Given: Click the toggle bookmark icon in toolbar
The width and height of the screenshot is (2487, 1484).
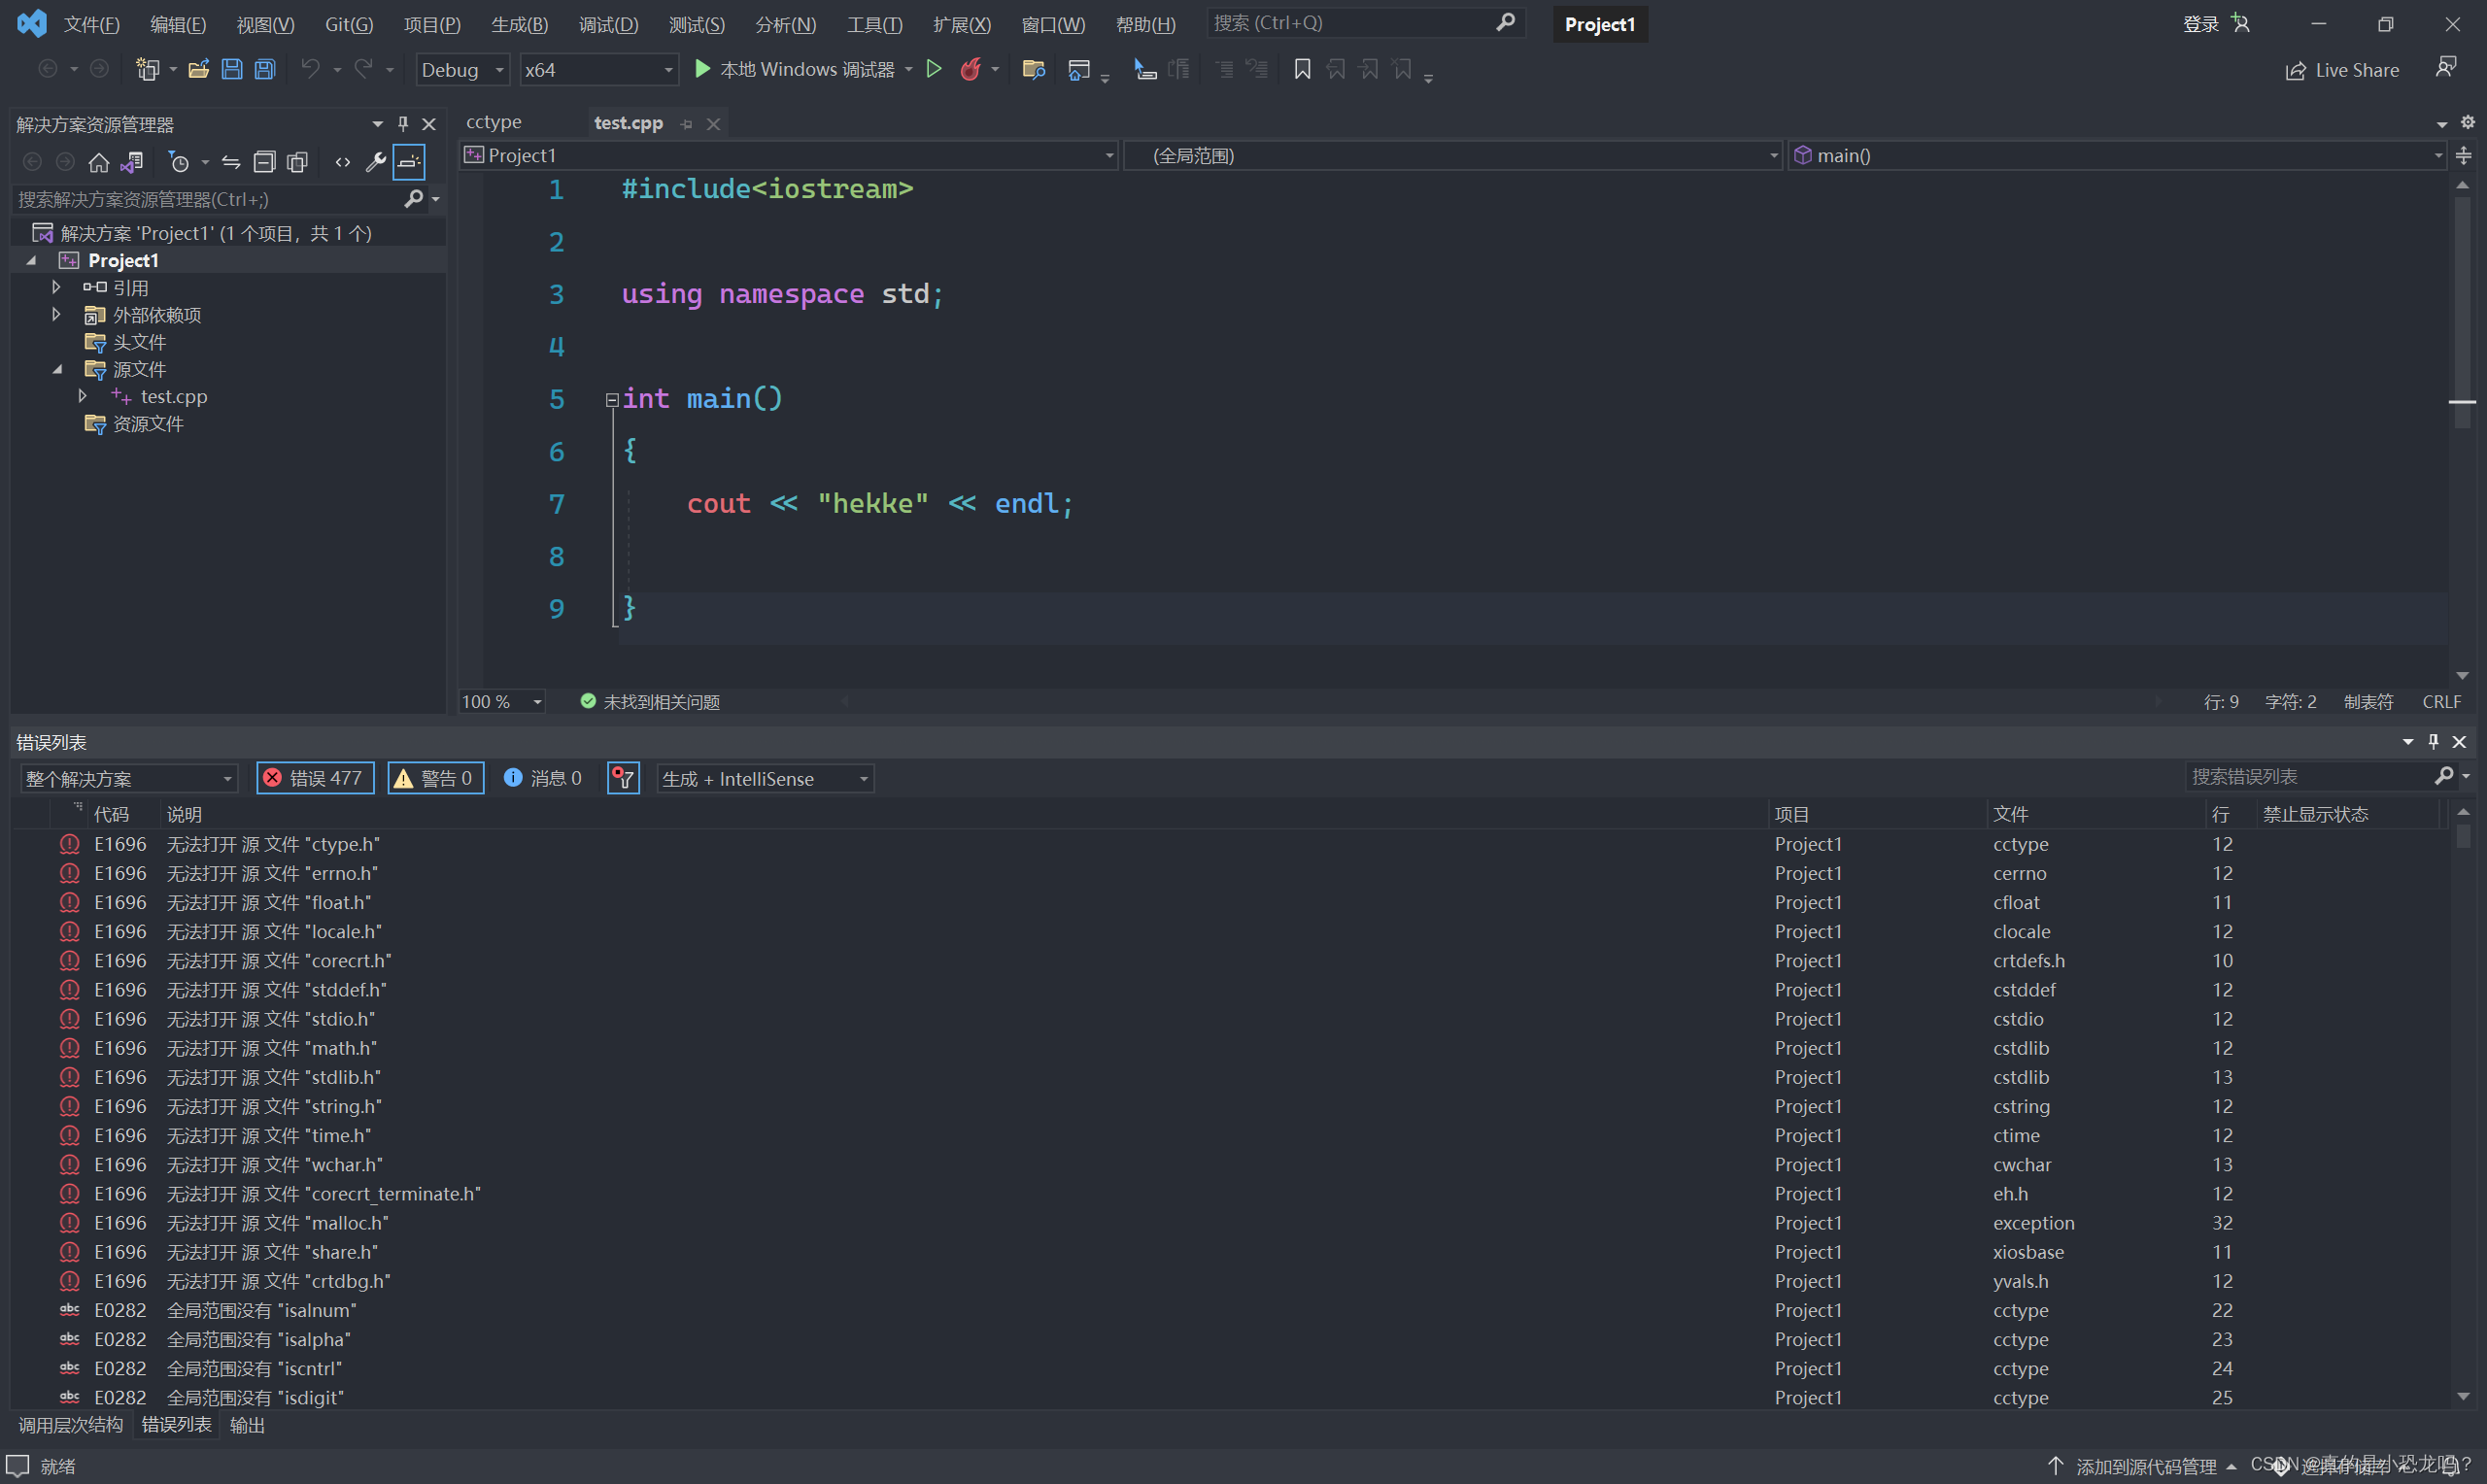Looking at the screenshot, I should (1302, 69).
